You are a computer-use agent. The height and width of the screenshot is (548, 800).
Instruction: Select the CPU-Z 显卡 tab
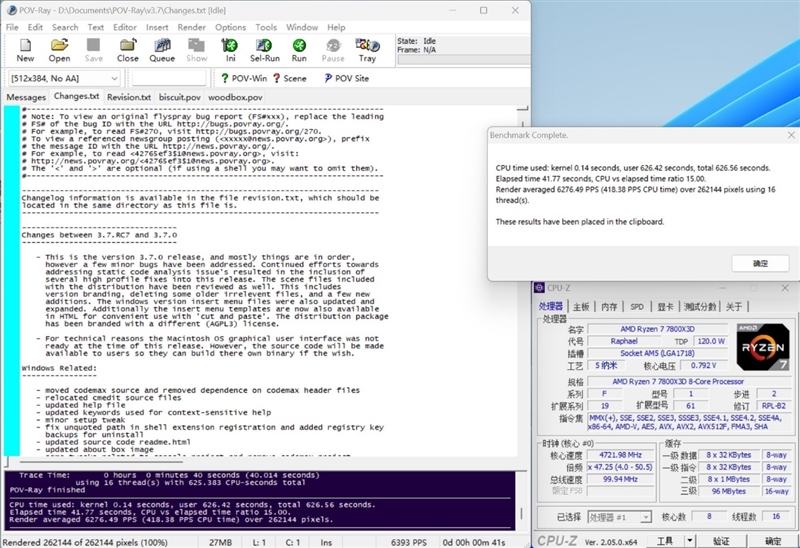[x=665, y=306]
